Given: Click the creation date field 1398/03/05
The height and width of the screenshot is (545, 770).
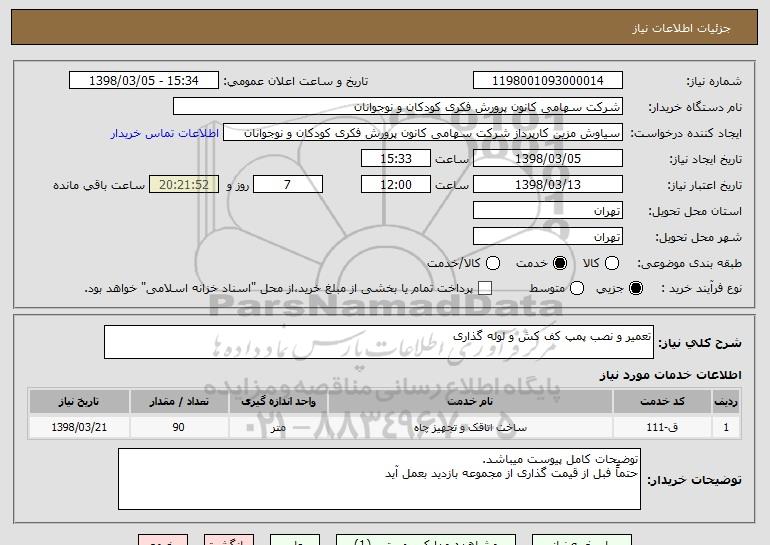Looking at the screenshot, I should tap(548, 159).
